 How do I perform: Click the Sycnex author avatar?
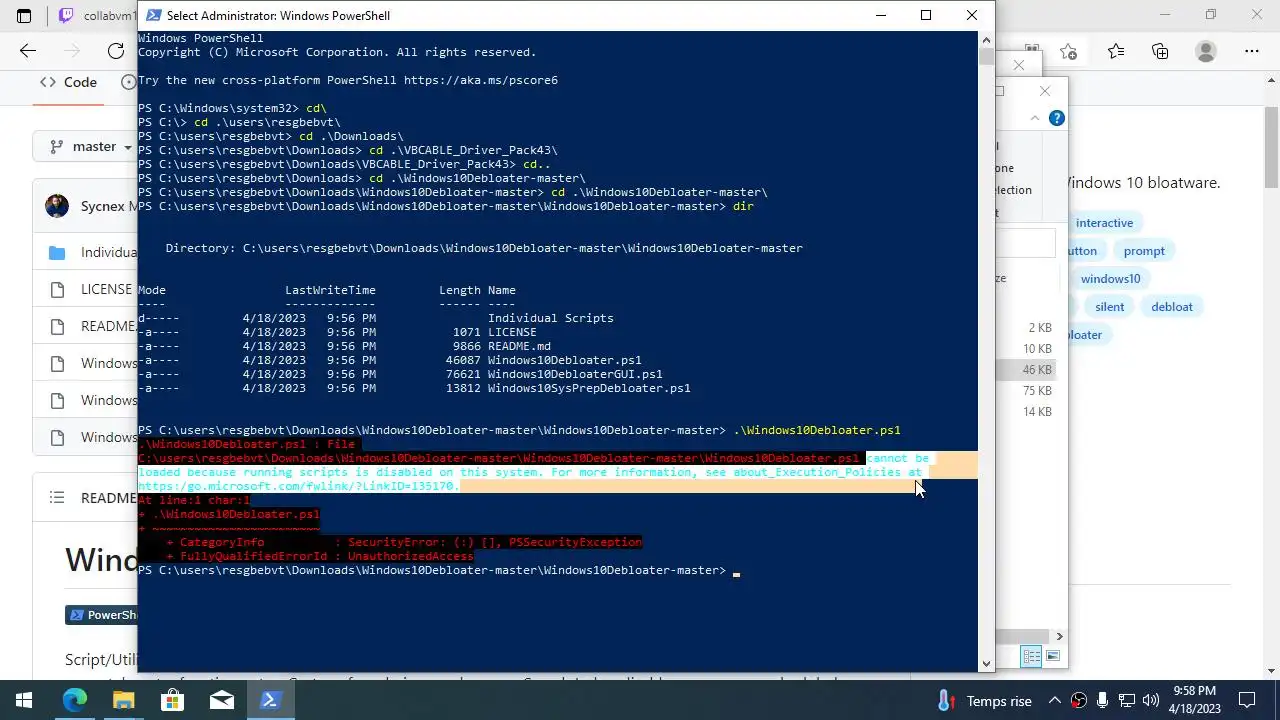click(56, 206)
